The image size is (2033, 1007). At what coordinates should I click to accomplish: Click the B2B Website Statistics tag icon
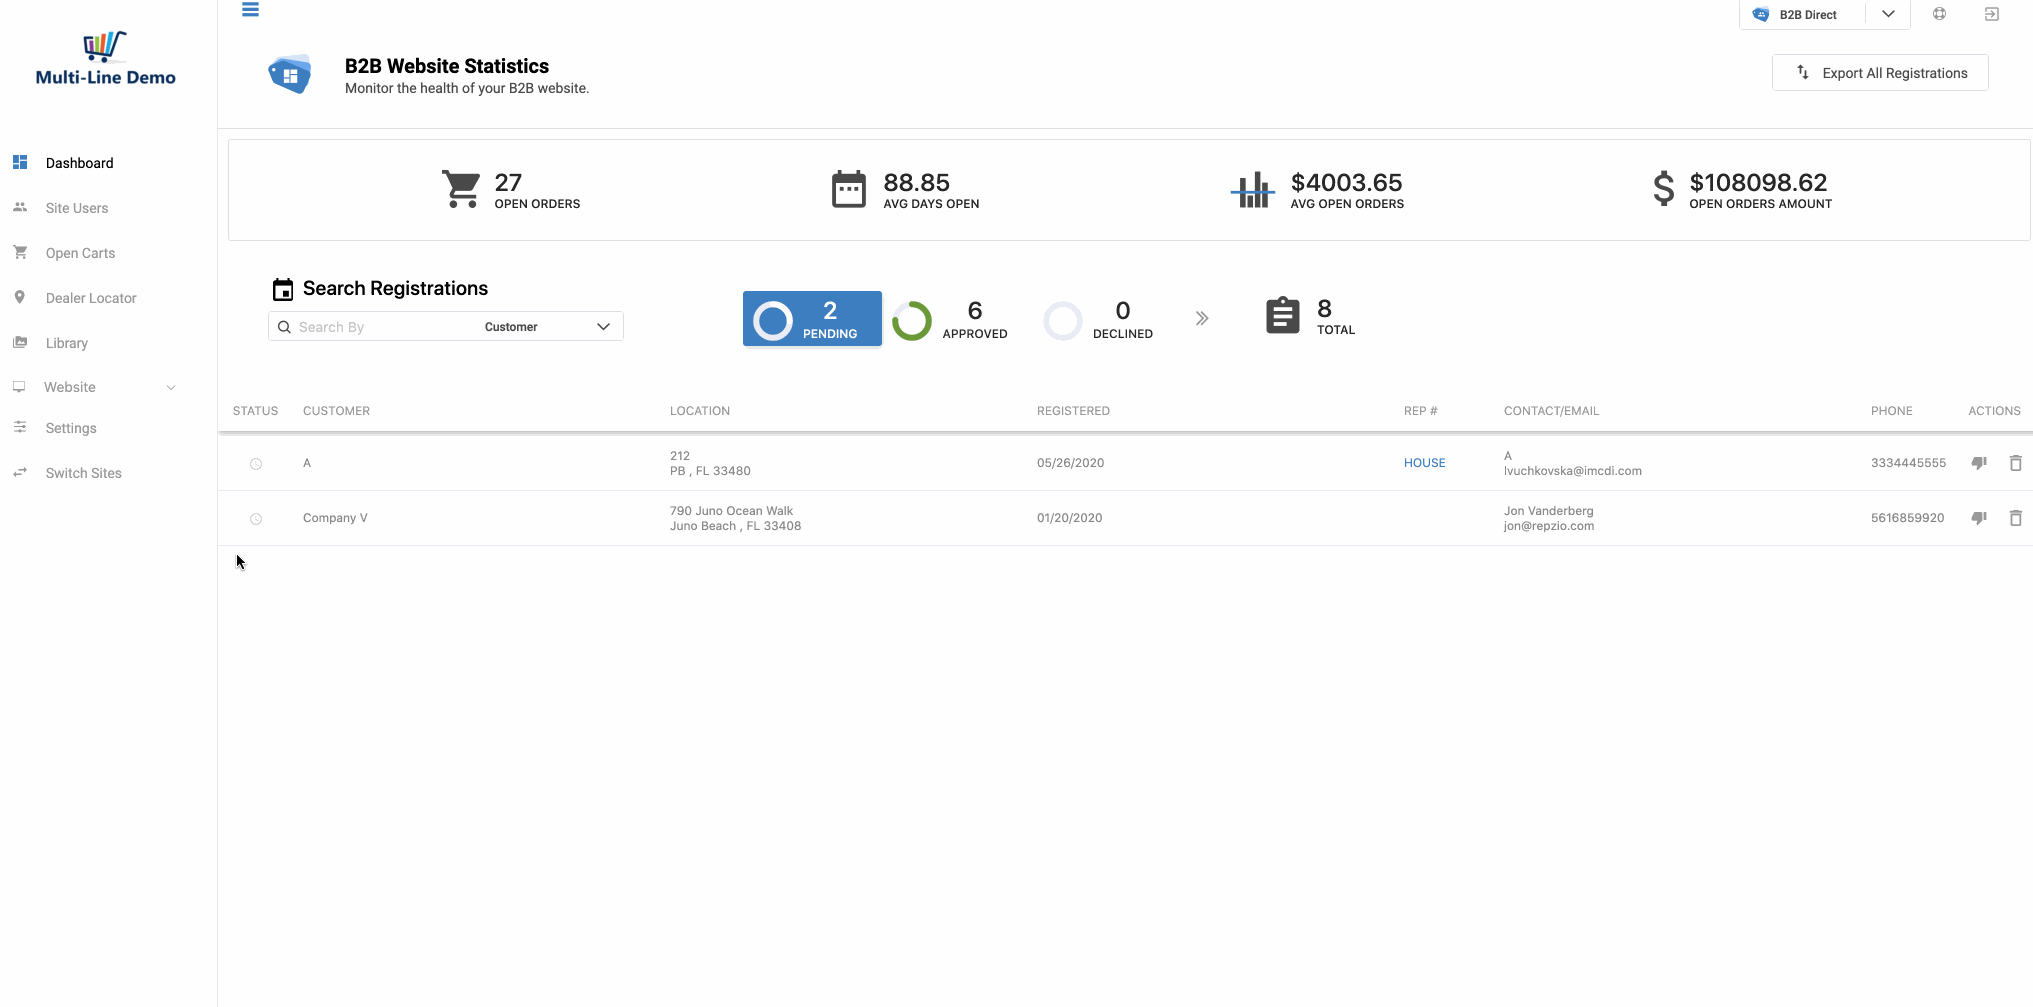(289, 74)
